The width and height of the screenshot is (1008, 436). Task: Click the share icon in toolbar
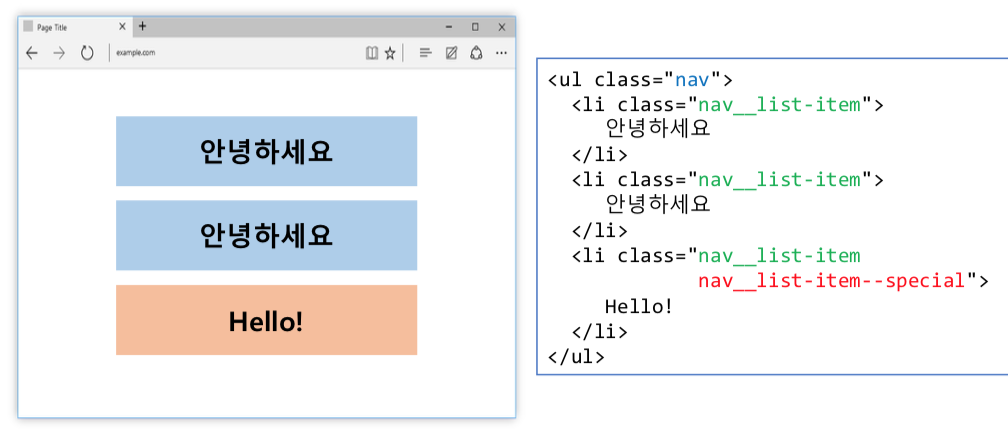[x=476, y=53]
